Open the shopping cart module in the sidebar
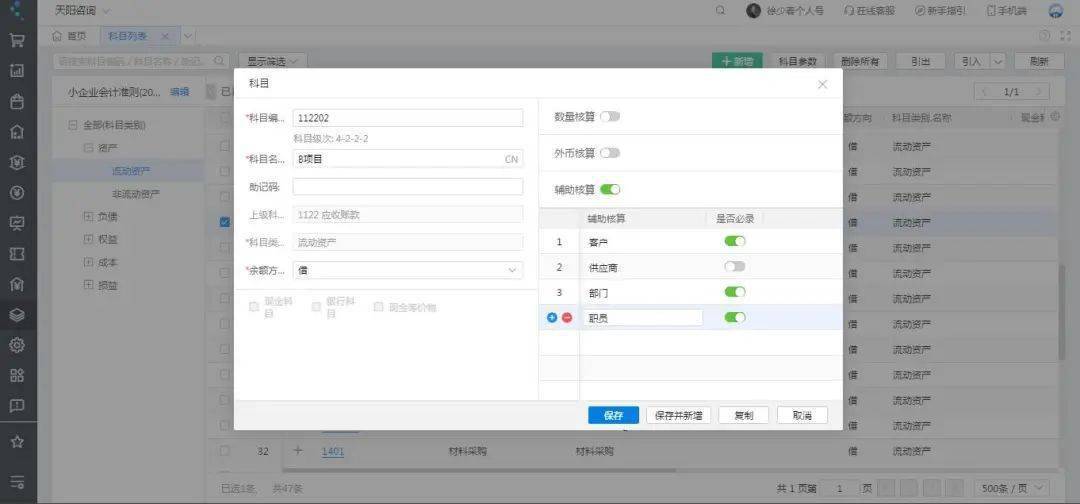 pos(17,41)
